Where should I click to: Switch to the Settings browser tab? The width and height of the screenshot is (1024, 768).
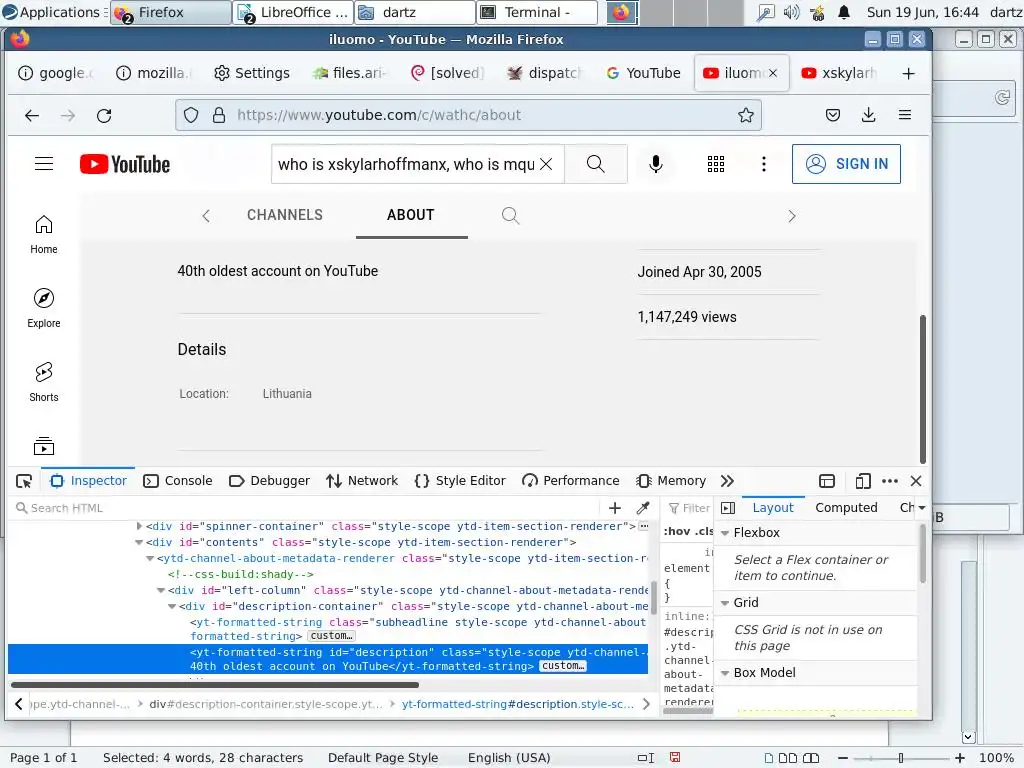click(x=252, y=73)
